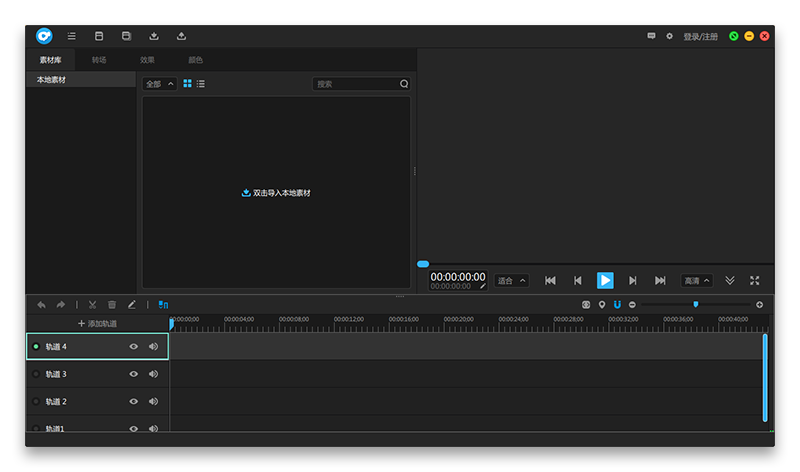Step back one frame
The image size is (800, 472).
click(x=578, y=281)
